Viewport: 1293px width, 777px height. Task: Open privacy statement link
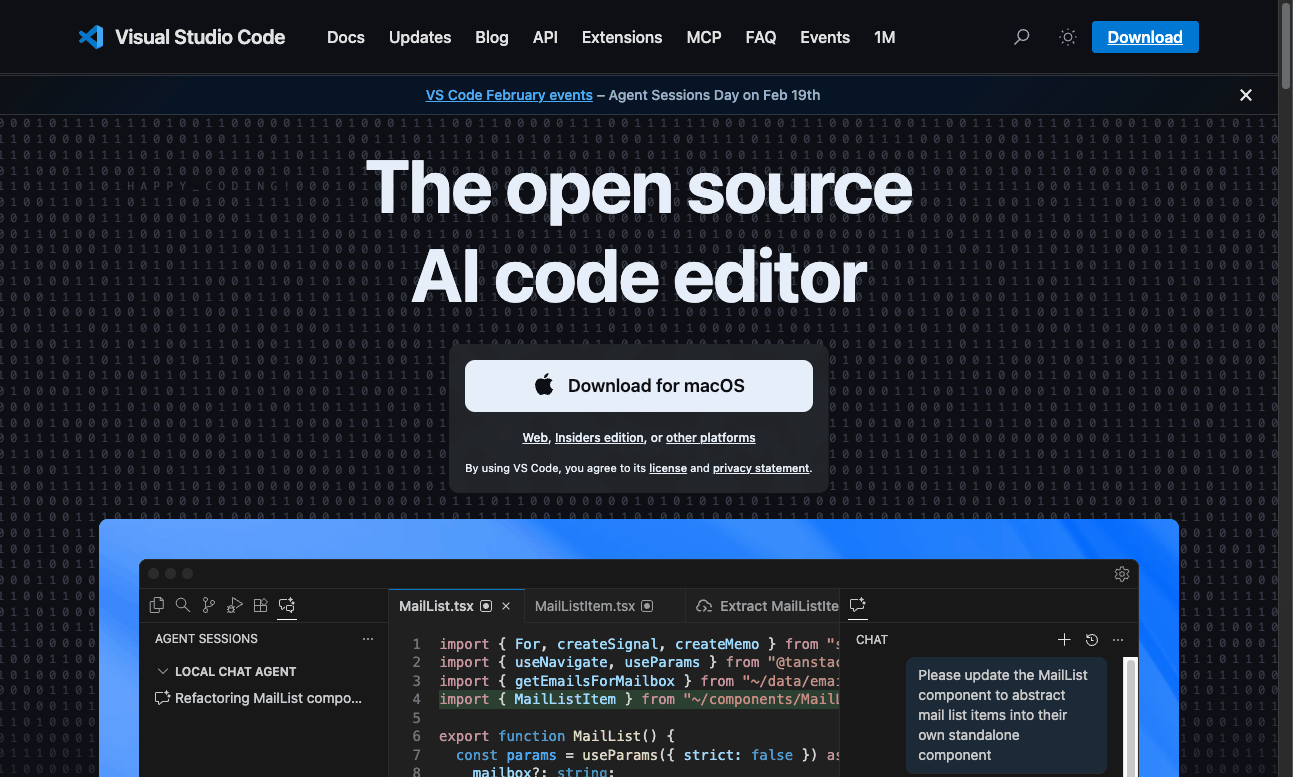click(x=761, y=468)
